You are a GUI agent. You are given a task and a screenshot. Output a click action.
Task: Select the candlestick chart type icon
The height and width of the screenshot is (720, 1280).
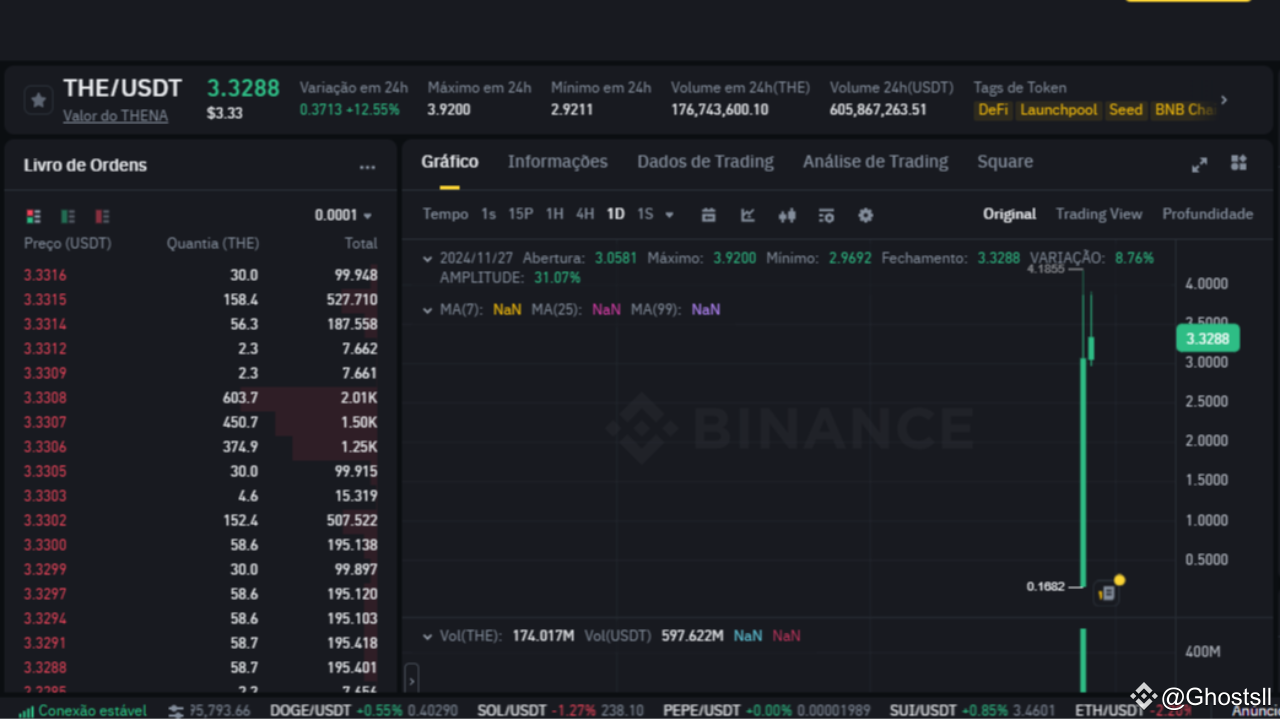pyautogui.click(x=788, y=215)
